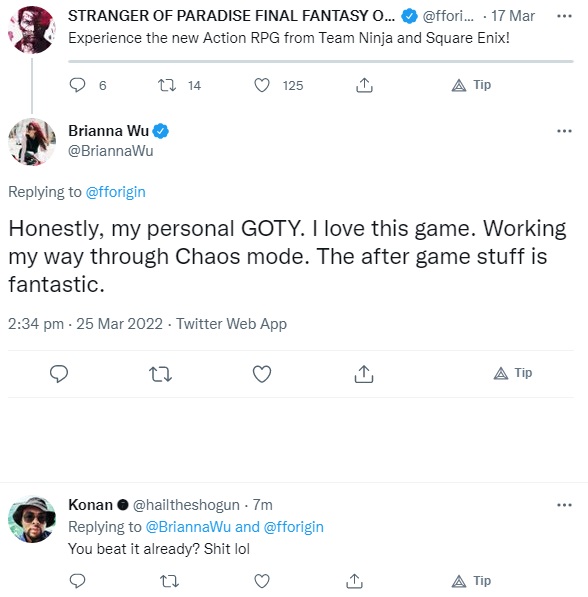Open the @BriannaWu mention in Konan's reply
The image size is (588, 597).
[x=188, y=527]
